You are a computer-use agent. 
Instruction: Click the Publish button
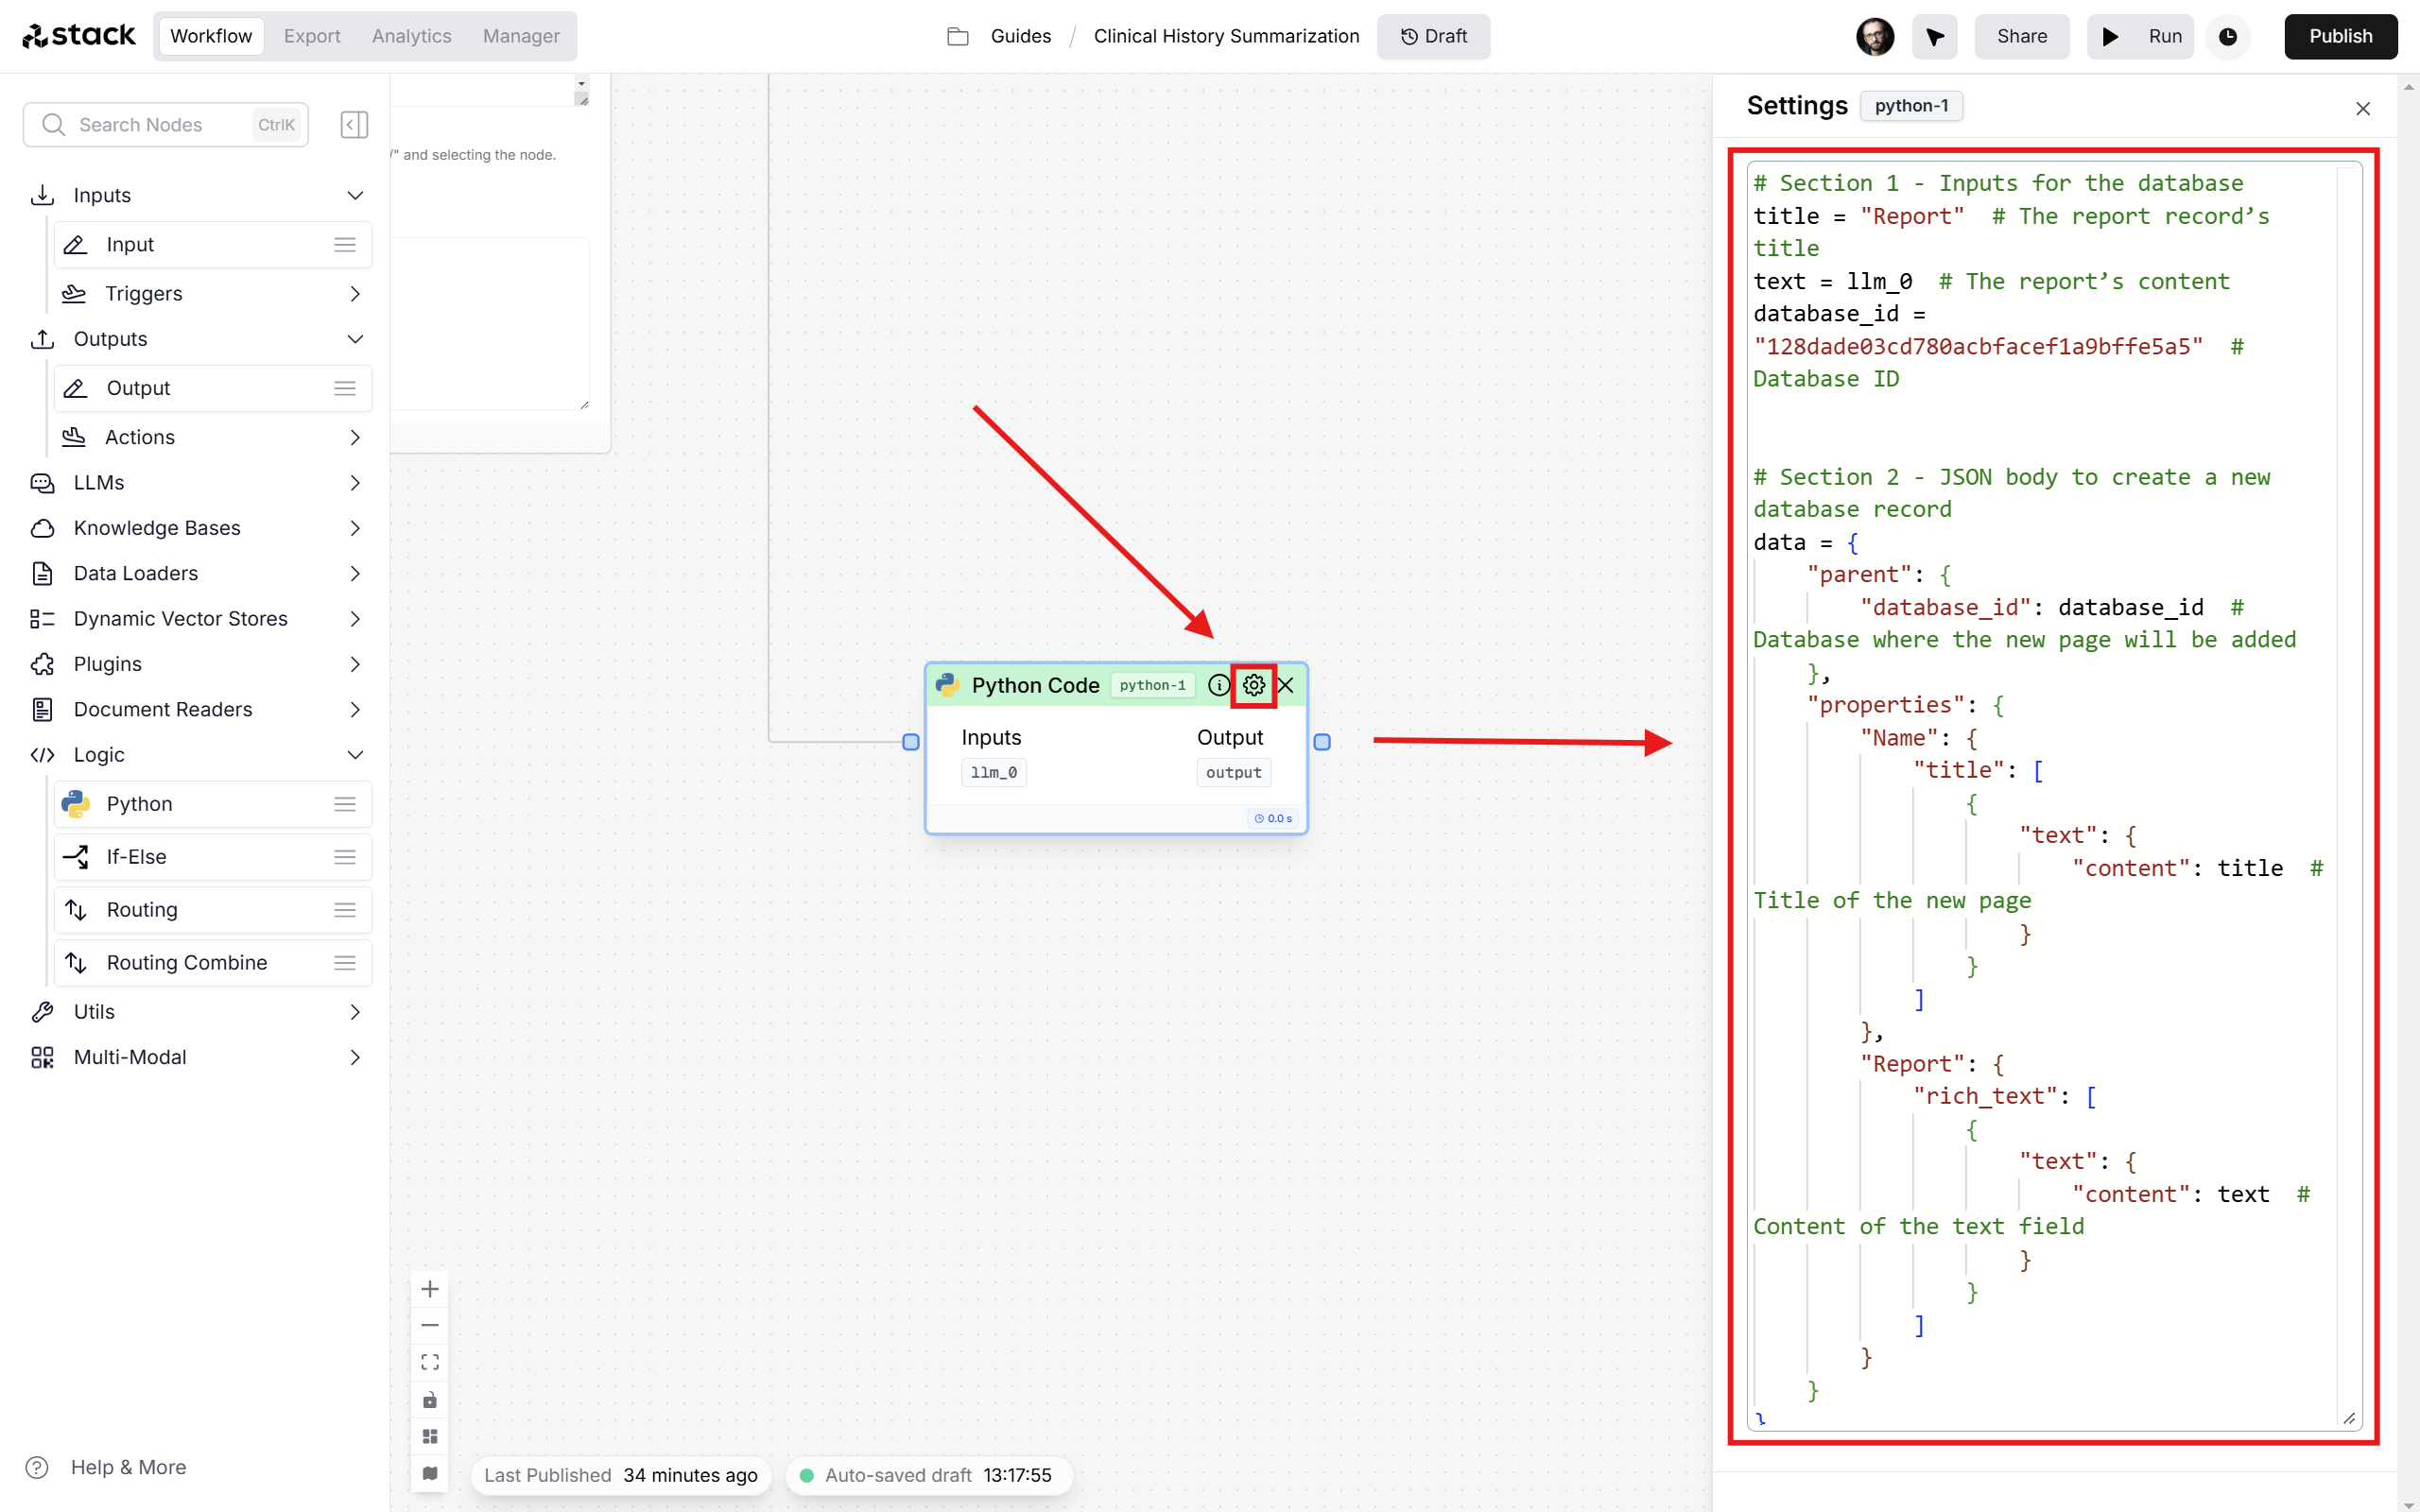coord(2340,35)
